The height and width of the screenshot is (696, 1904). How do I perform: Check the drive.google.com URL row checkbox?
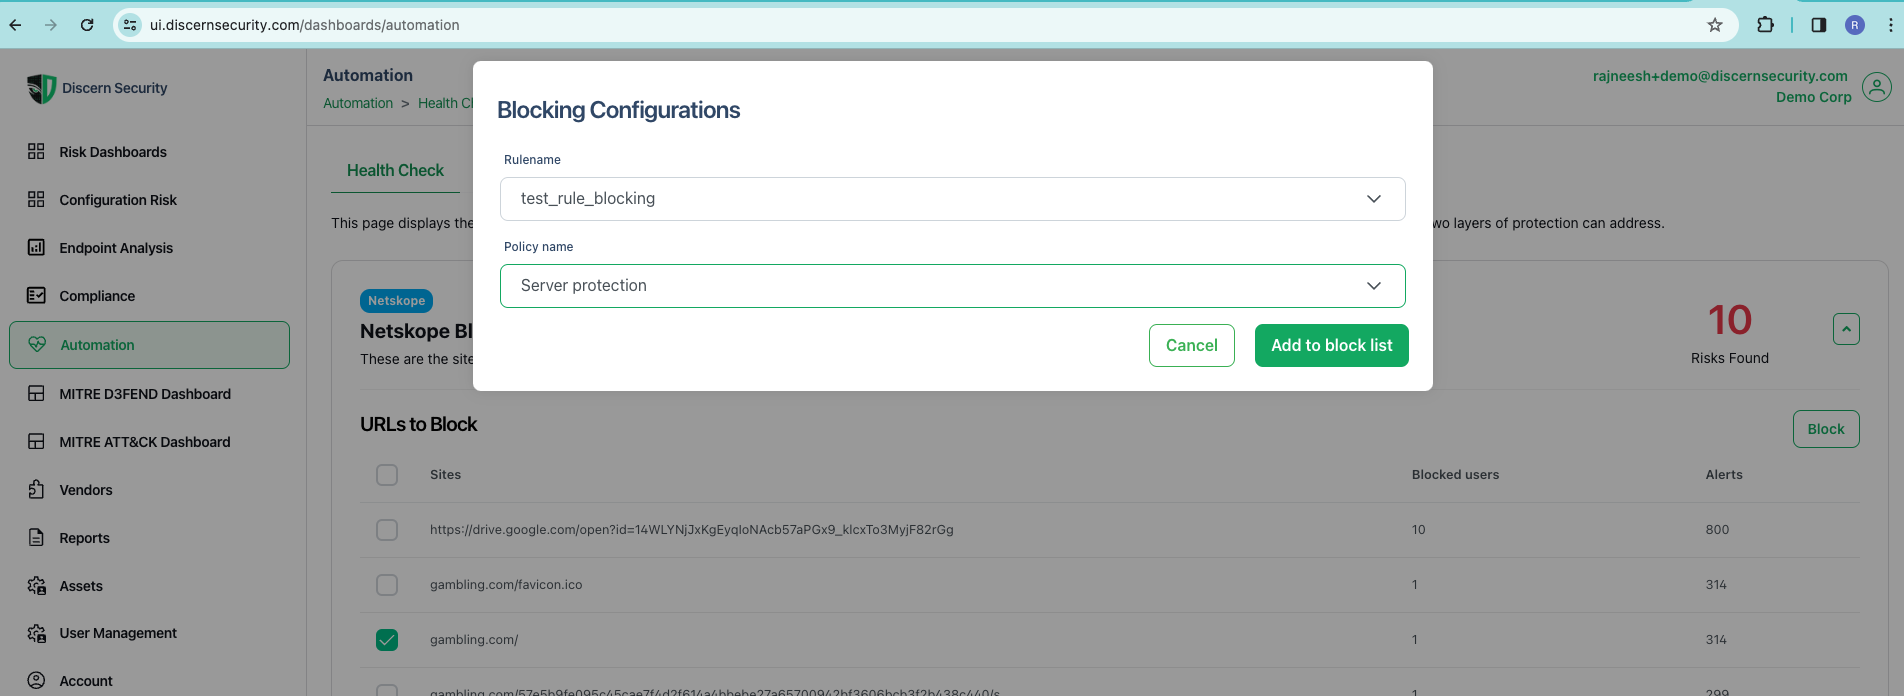click(387, 530)
